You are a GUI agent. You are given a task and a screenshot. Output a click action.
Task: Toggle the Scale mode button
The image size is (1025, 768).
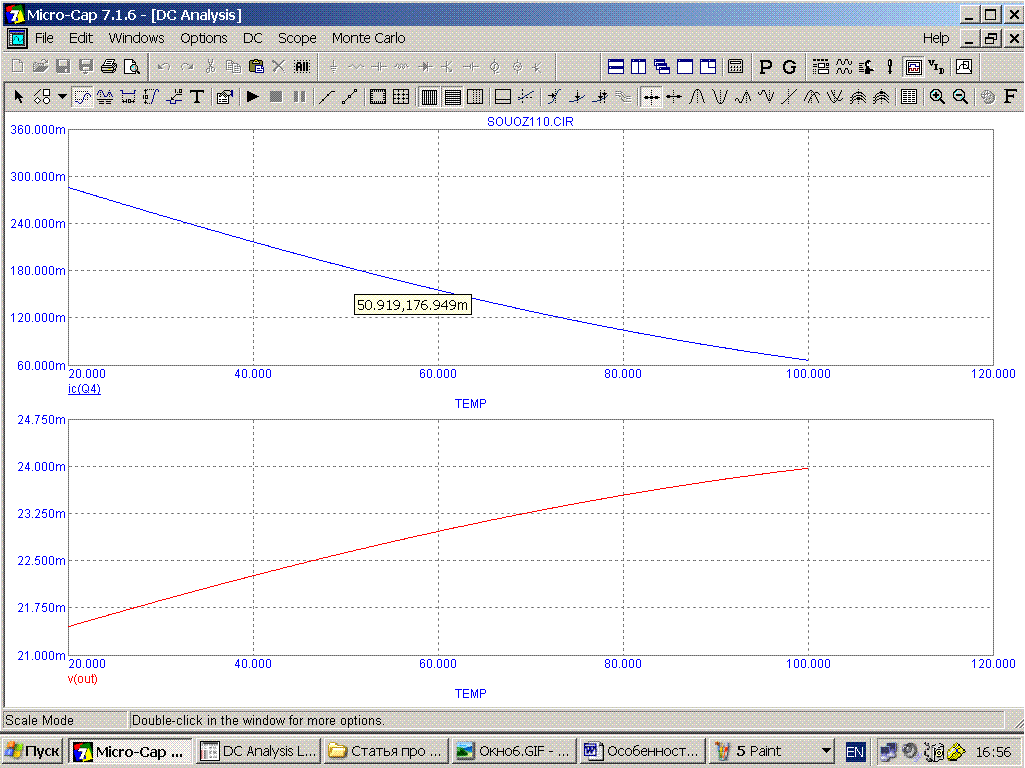click(x=82, y=97)
